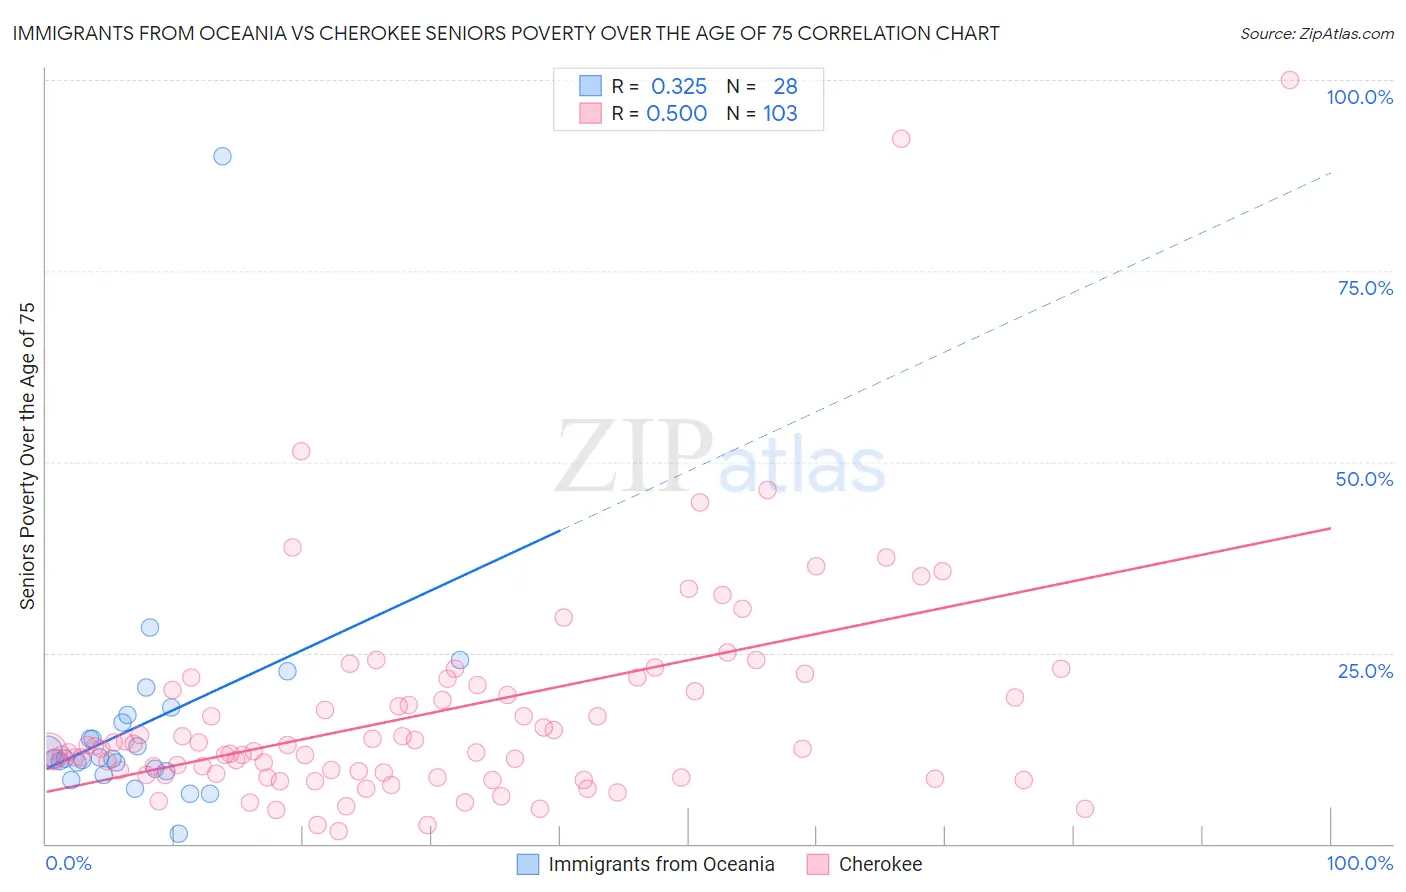
Task: Click the blue R = 0.325 swatch
Action: pos(590,86)
